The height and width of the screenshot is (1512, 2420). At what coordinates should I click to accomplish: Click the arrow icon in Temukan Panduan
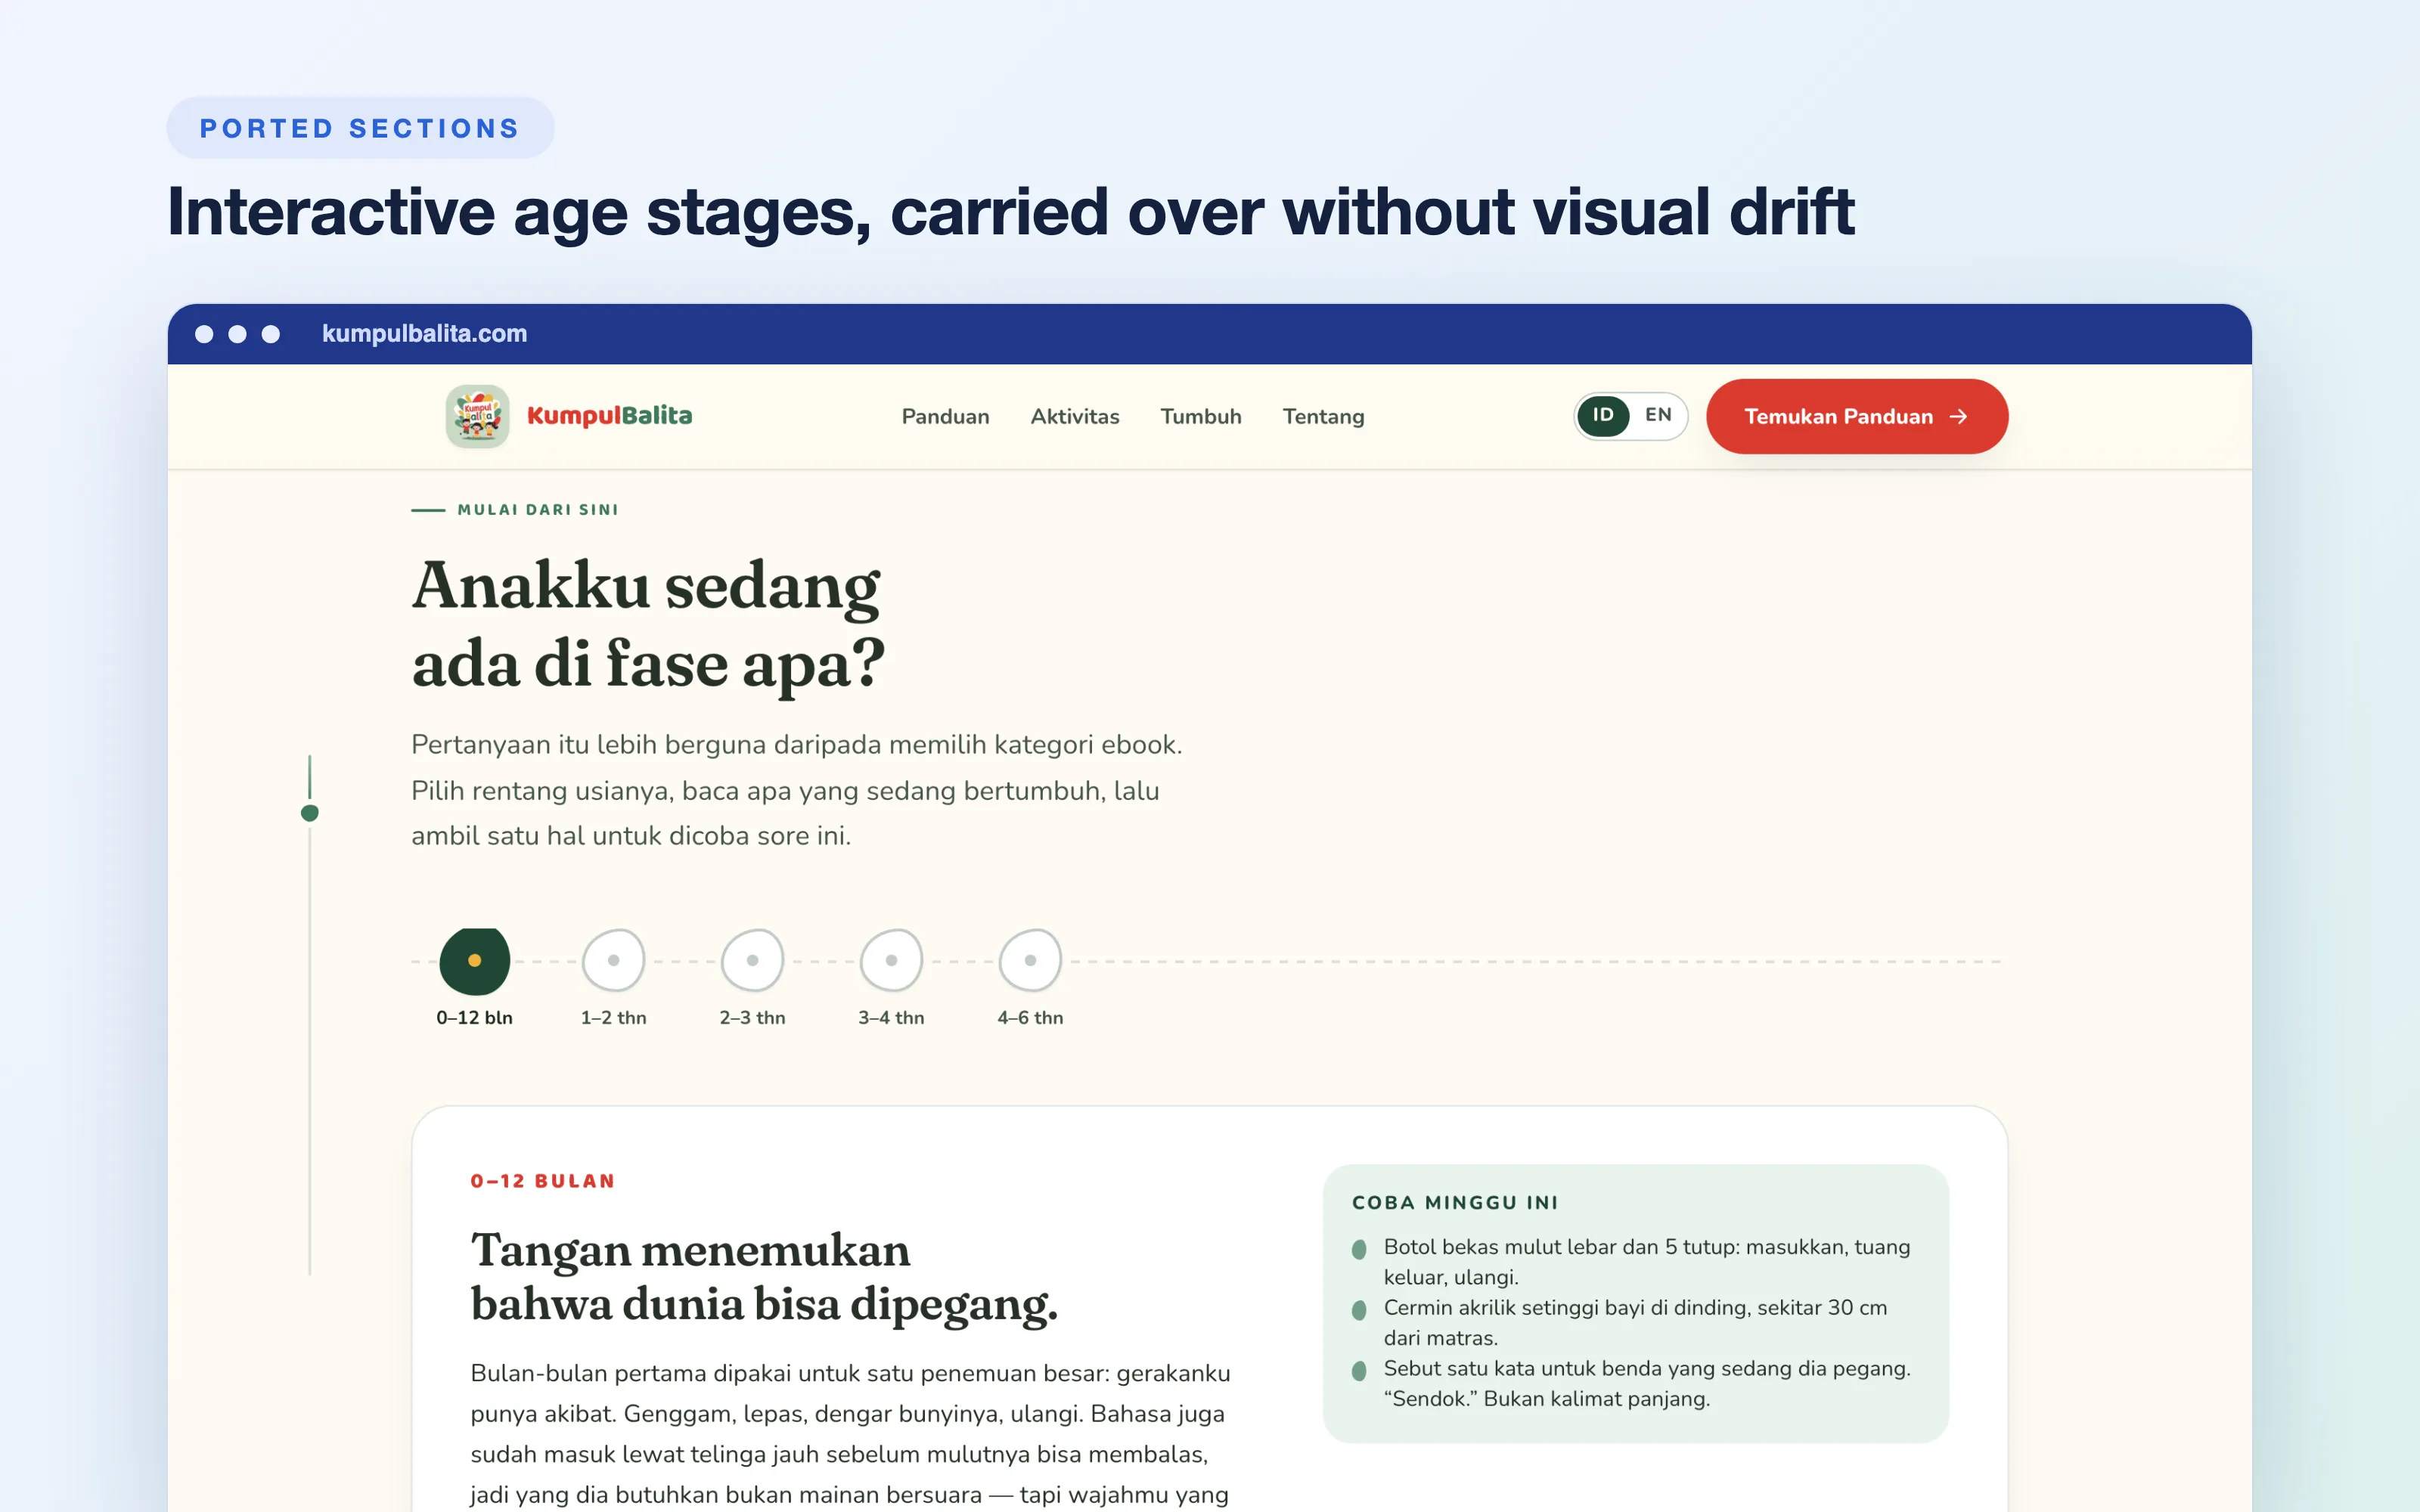pos(1959,417)
